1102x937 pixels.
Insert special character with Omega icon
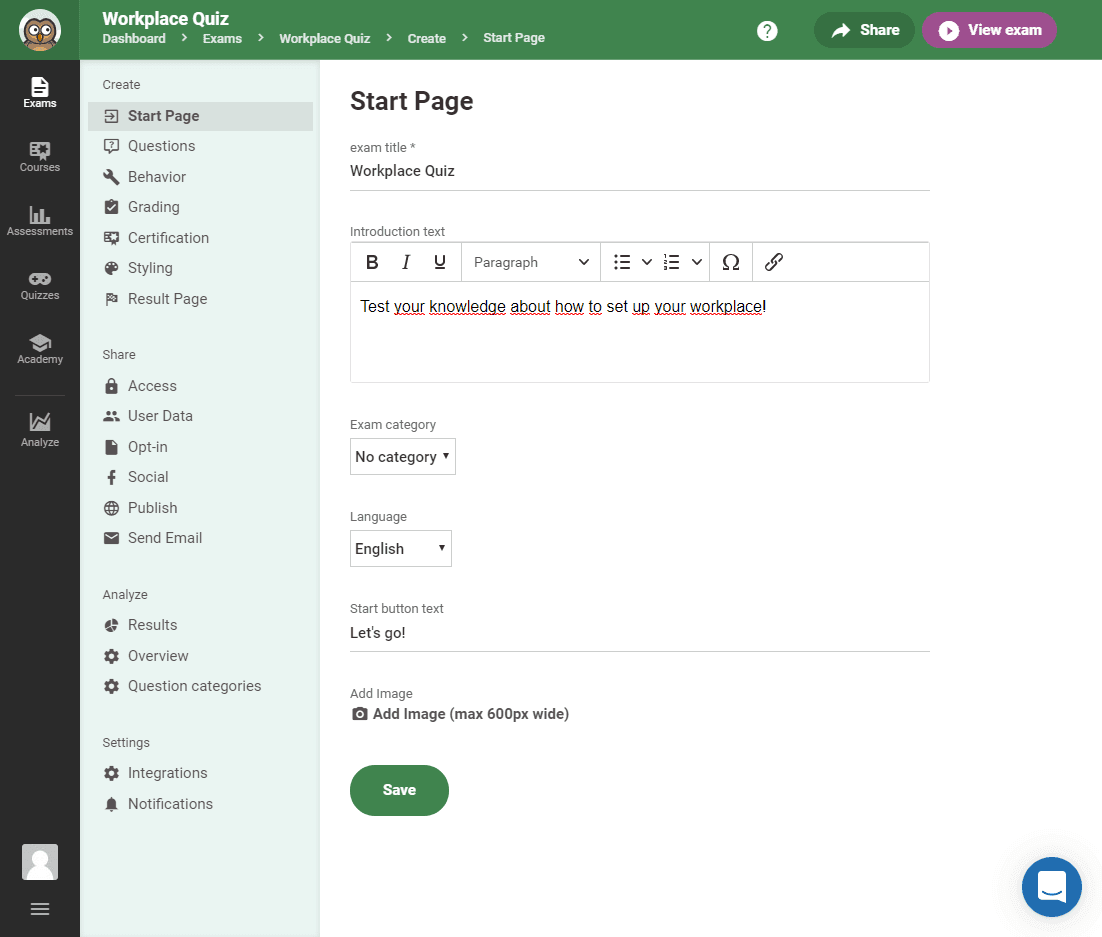pos(730,262)
